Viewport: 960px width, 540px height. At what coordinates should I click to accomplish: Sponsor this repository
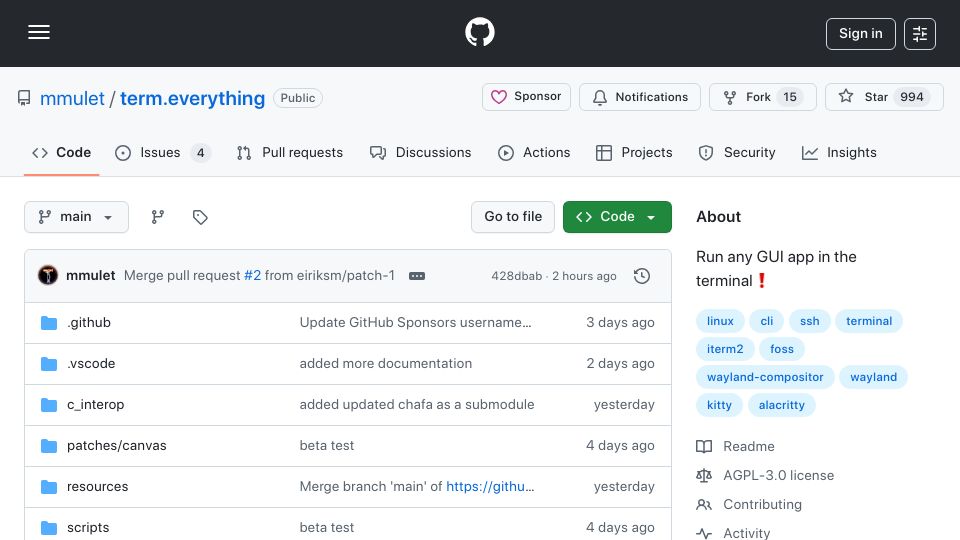(527, 97)
